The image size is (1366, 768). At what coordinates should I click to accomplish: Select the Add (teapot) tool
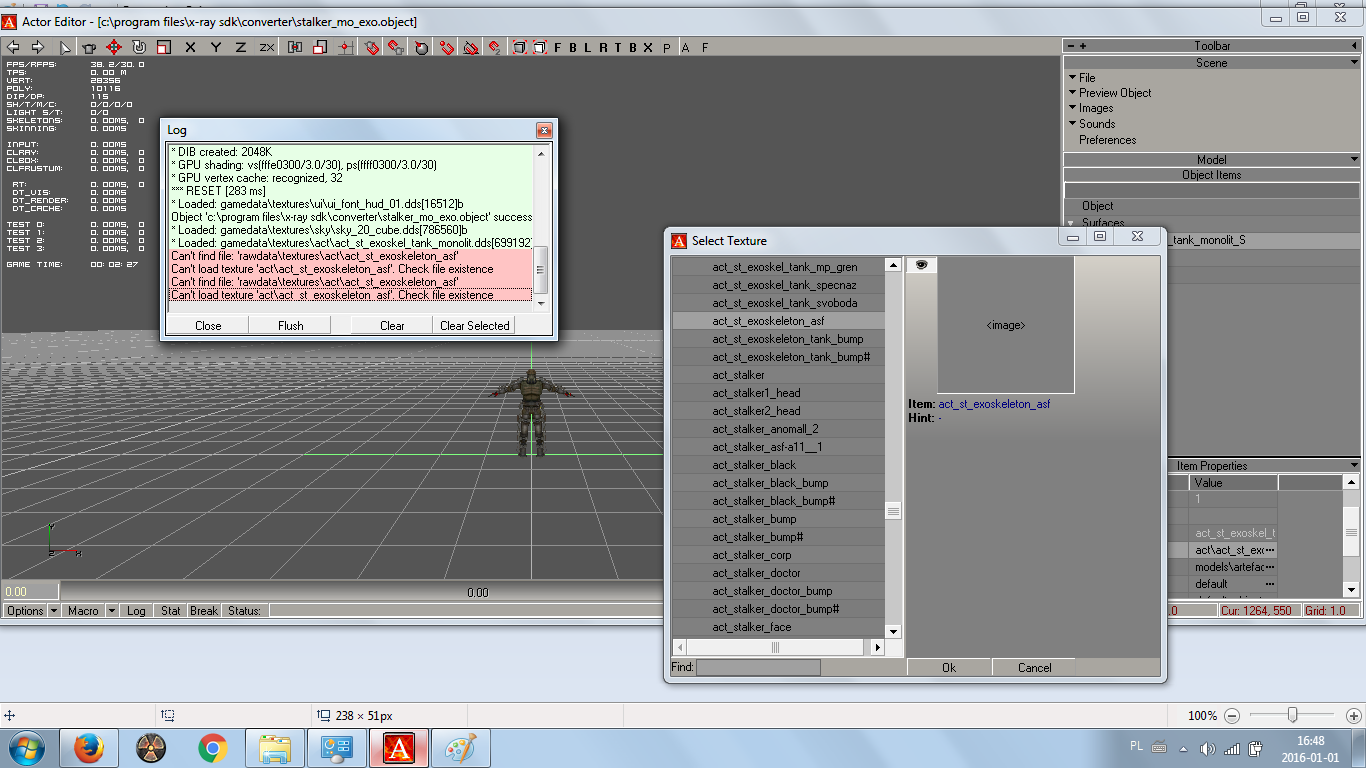(89, 47)
